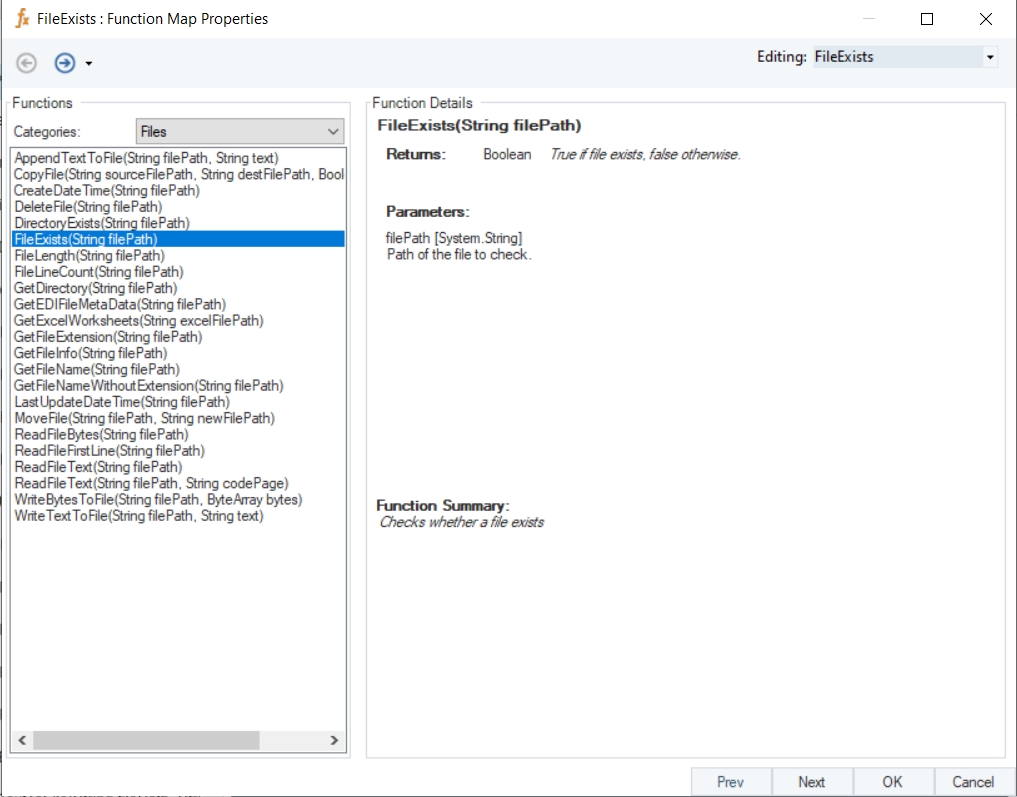Click the forward navigation arrow icon
Screen dimensions: 1017x797
pos(64,63)
